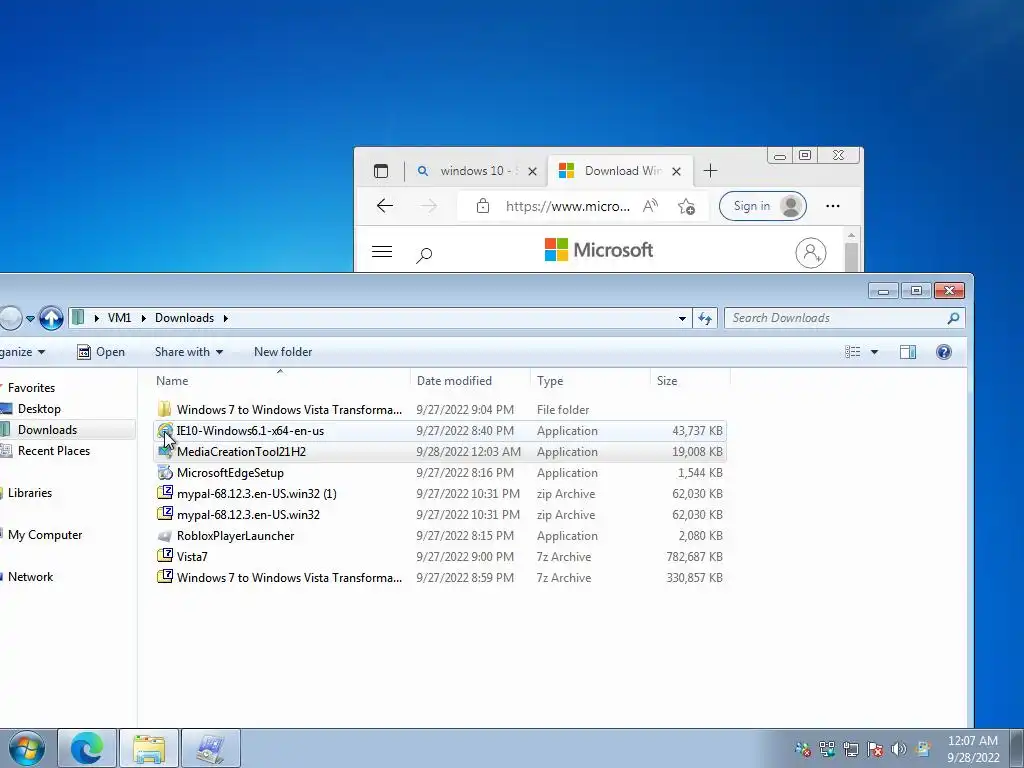Click Edge icon on taskbar

click(87, 748)
